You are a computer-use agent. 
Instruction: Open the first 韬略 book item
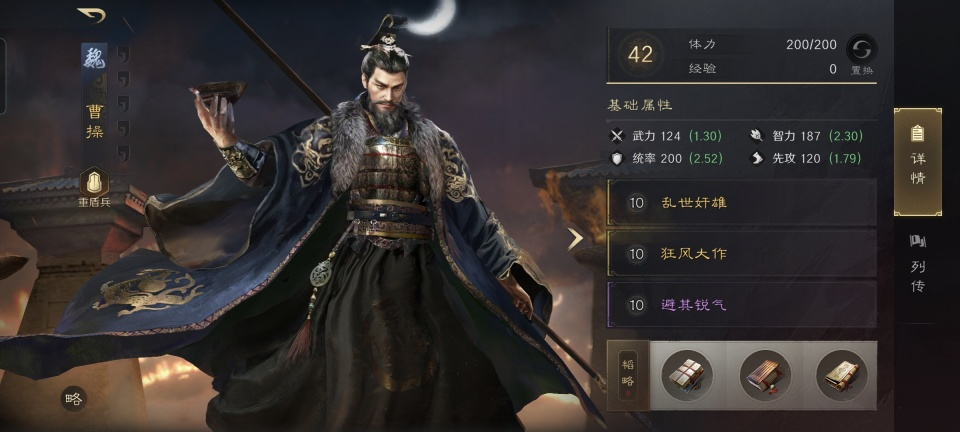687,375
